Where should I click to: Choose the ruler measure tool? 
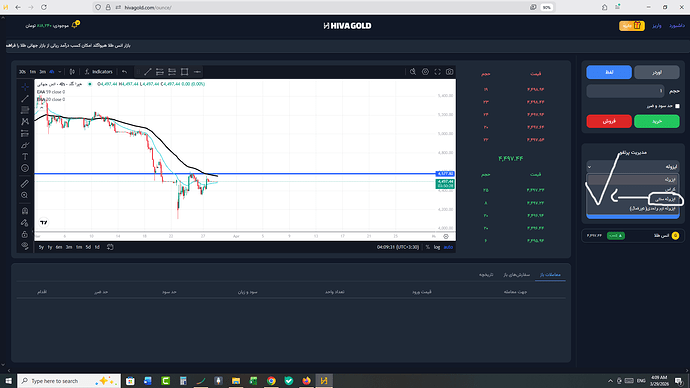(25, 183)
